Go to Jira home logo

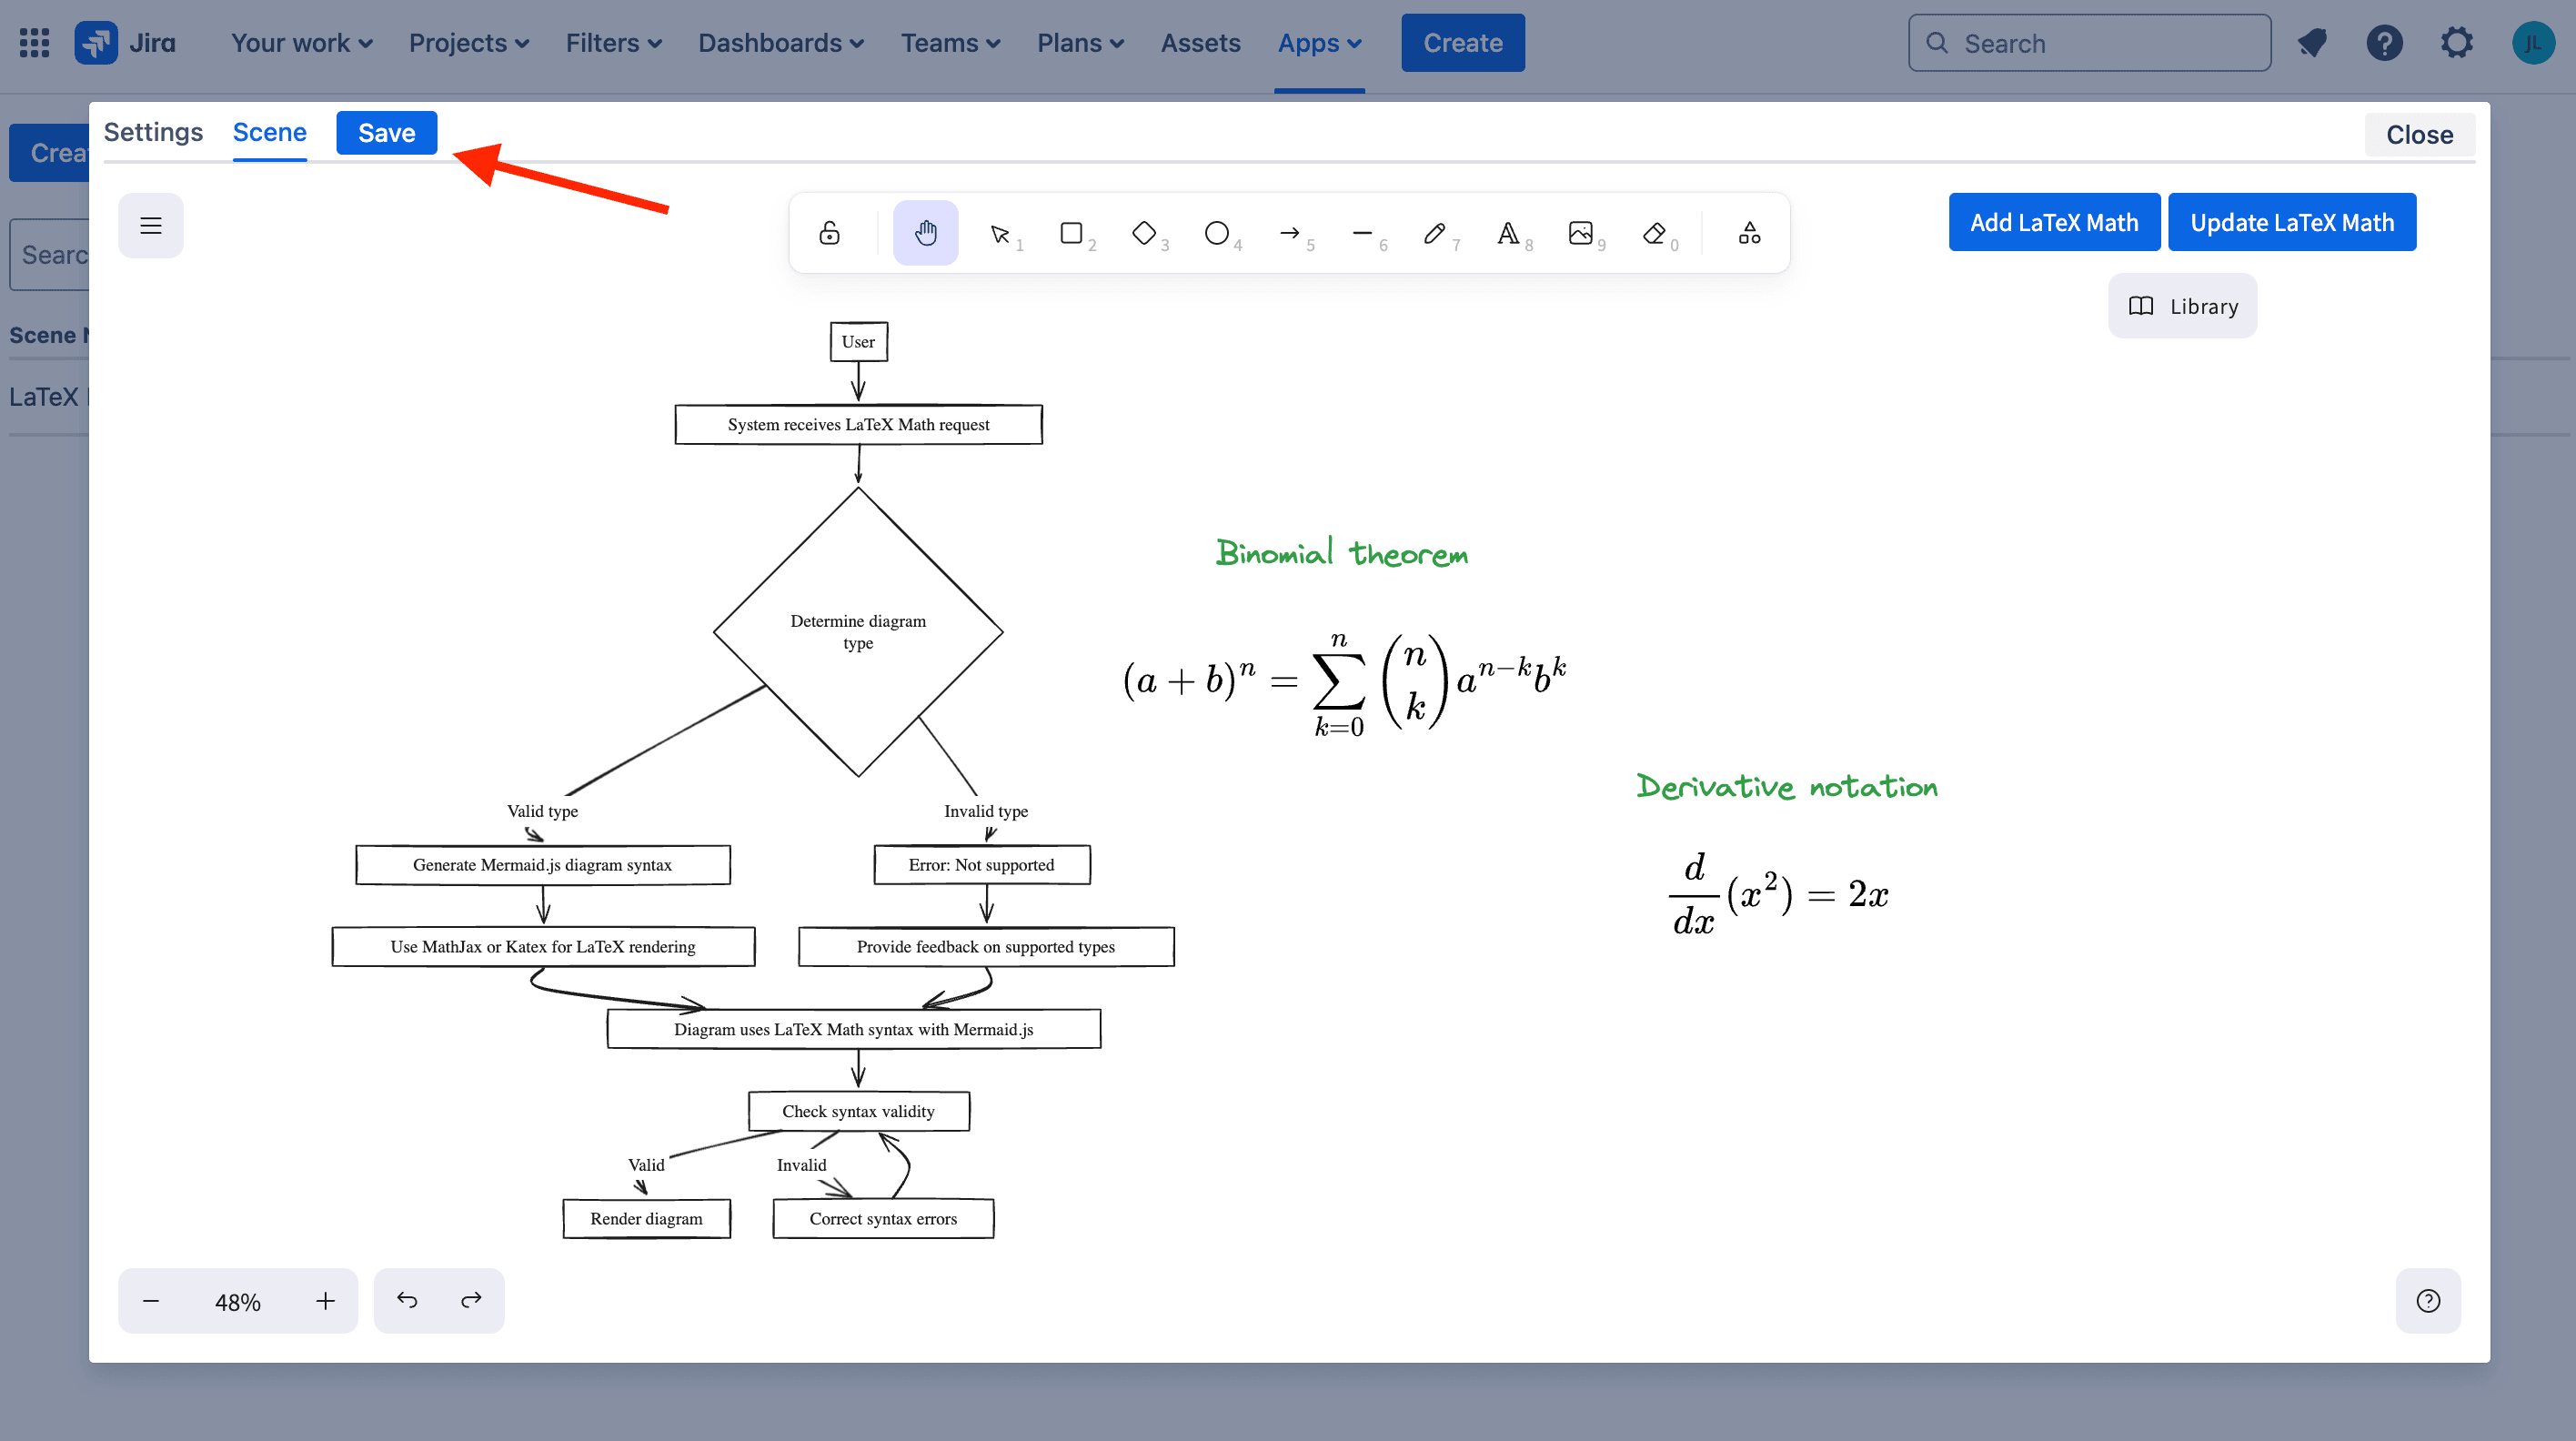[x=126, y=43]
